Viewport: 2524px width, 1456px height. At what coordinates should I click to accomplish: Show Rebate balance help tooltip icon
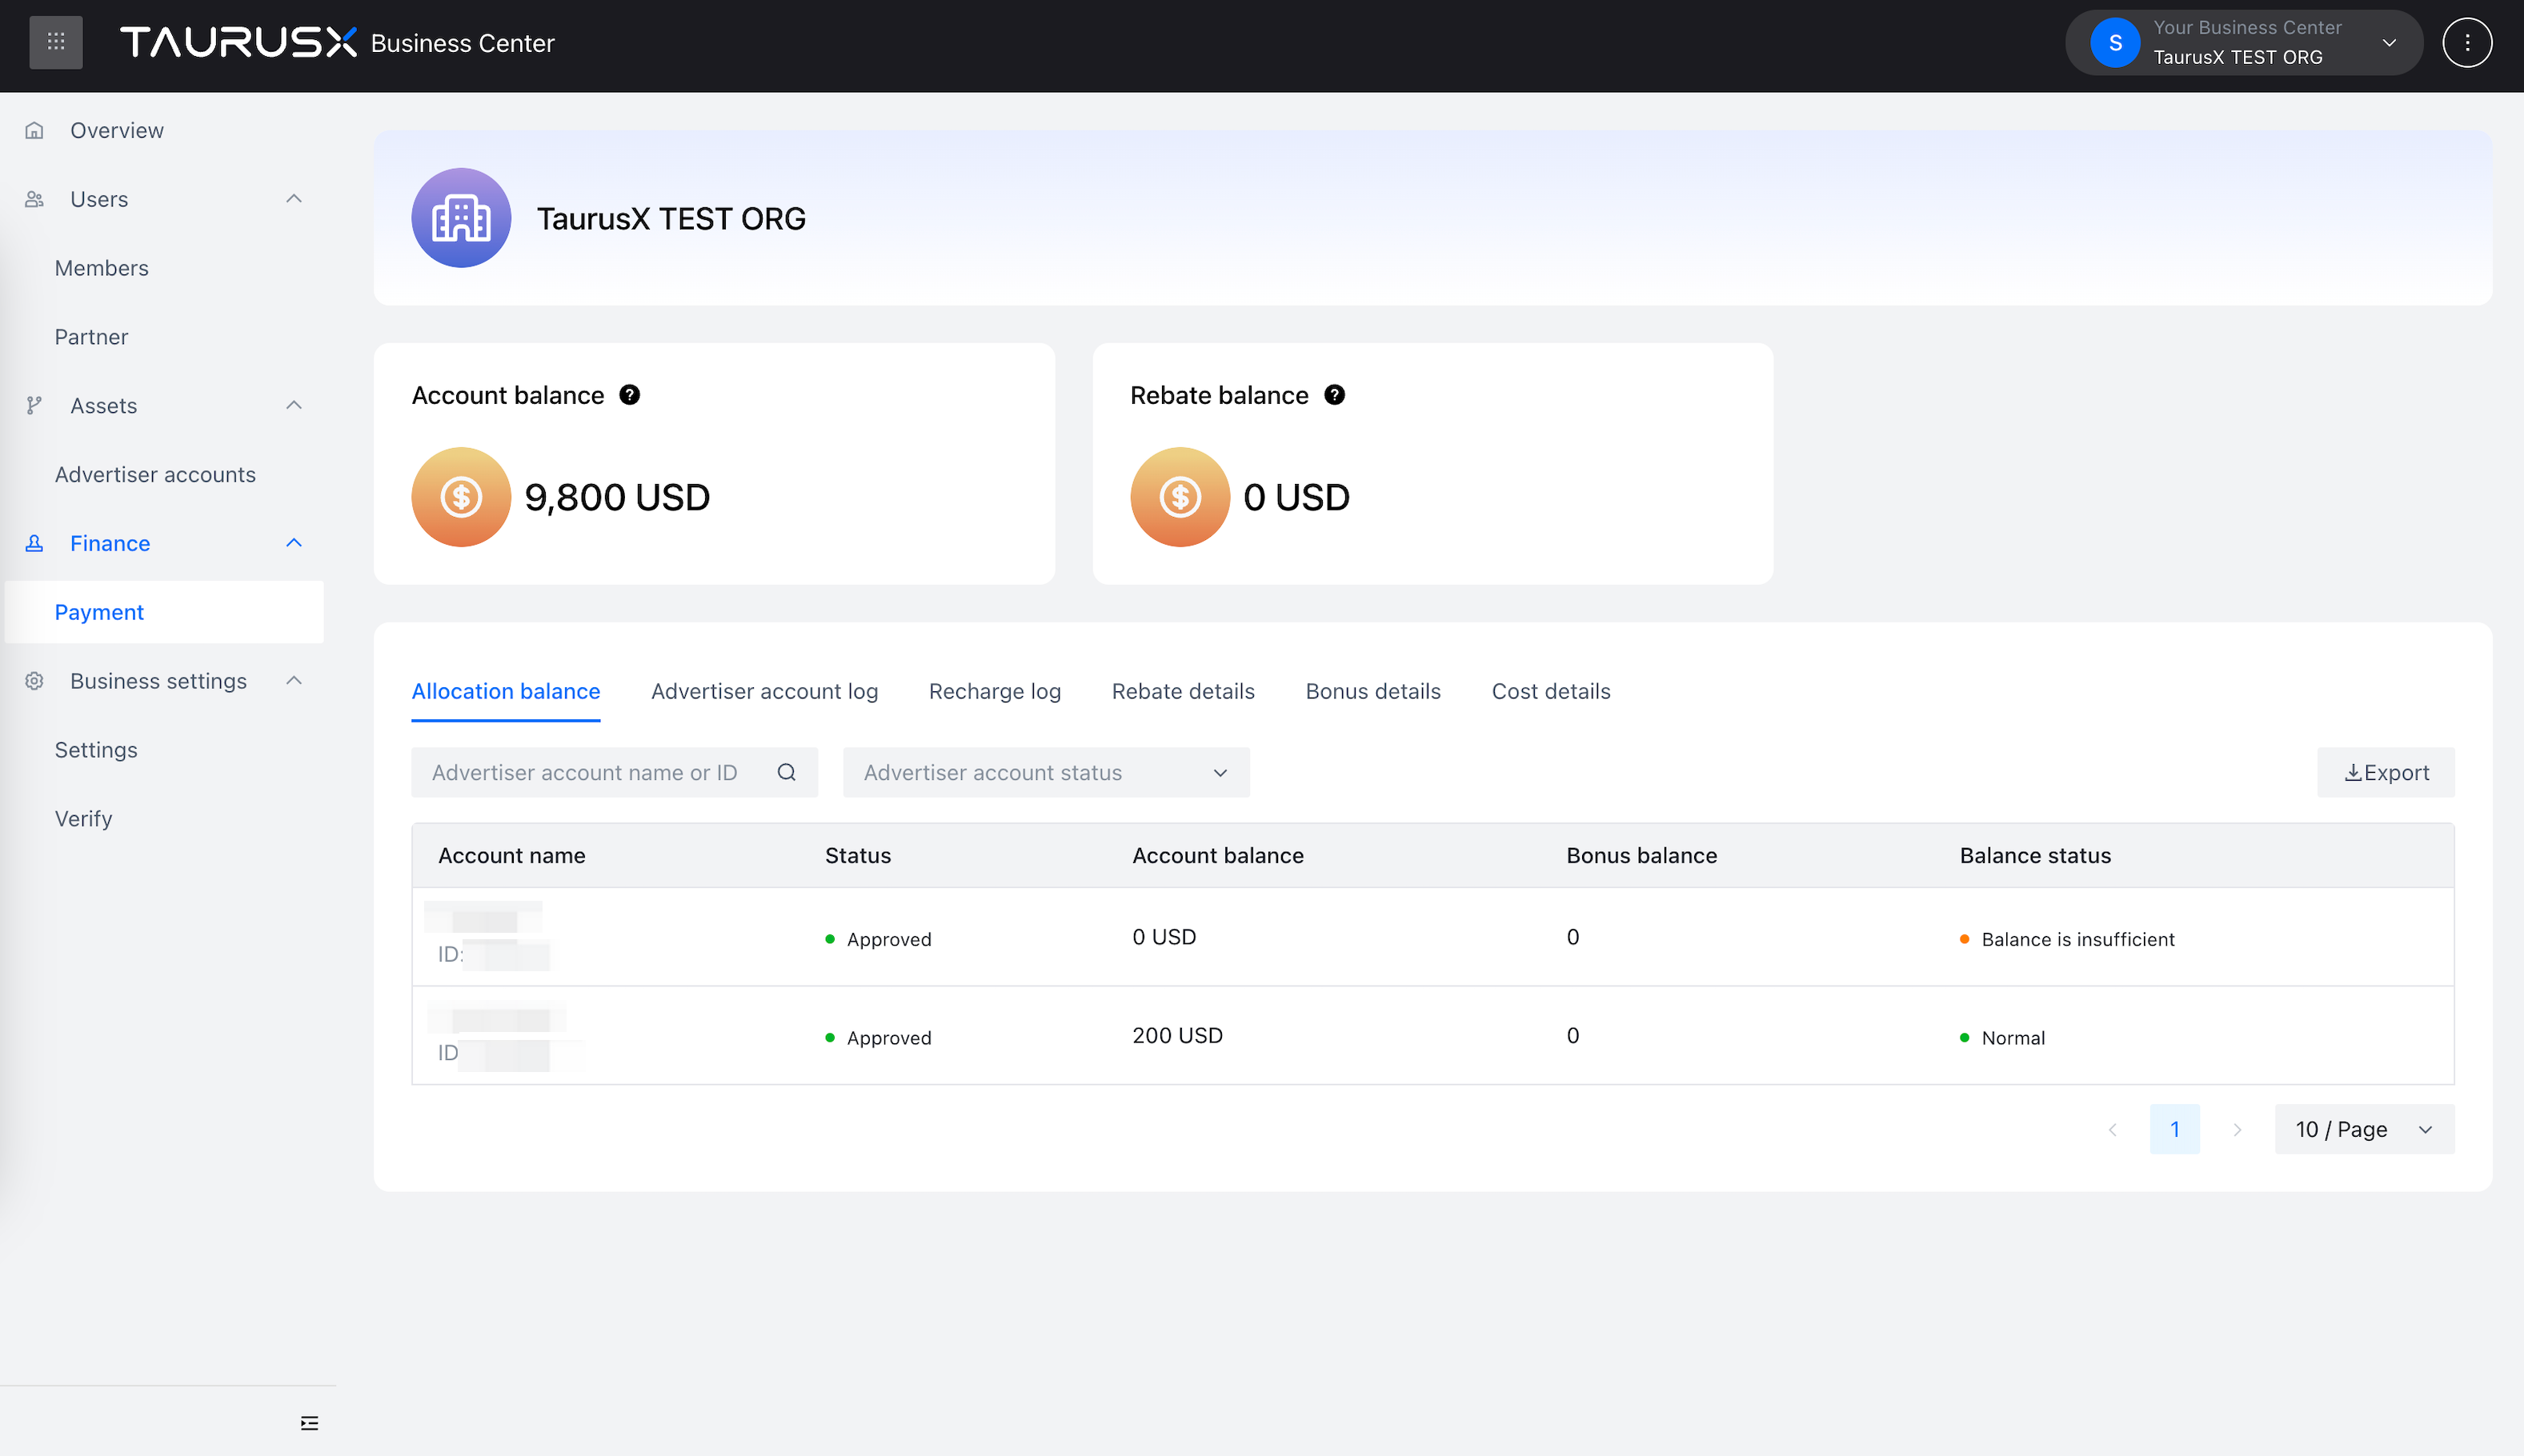point(1334,395)
